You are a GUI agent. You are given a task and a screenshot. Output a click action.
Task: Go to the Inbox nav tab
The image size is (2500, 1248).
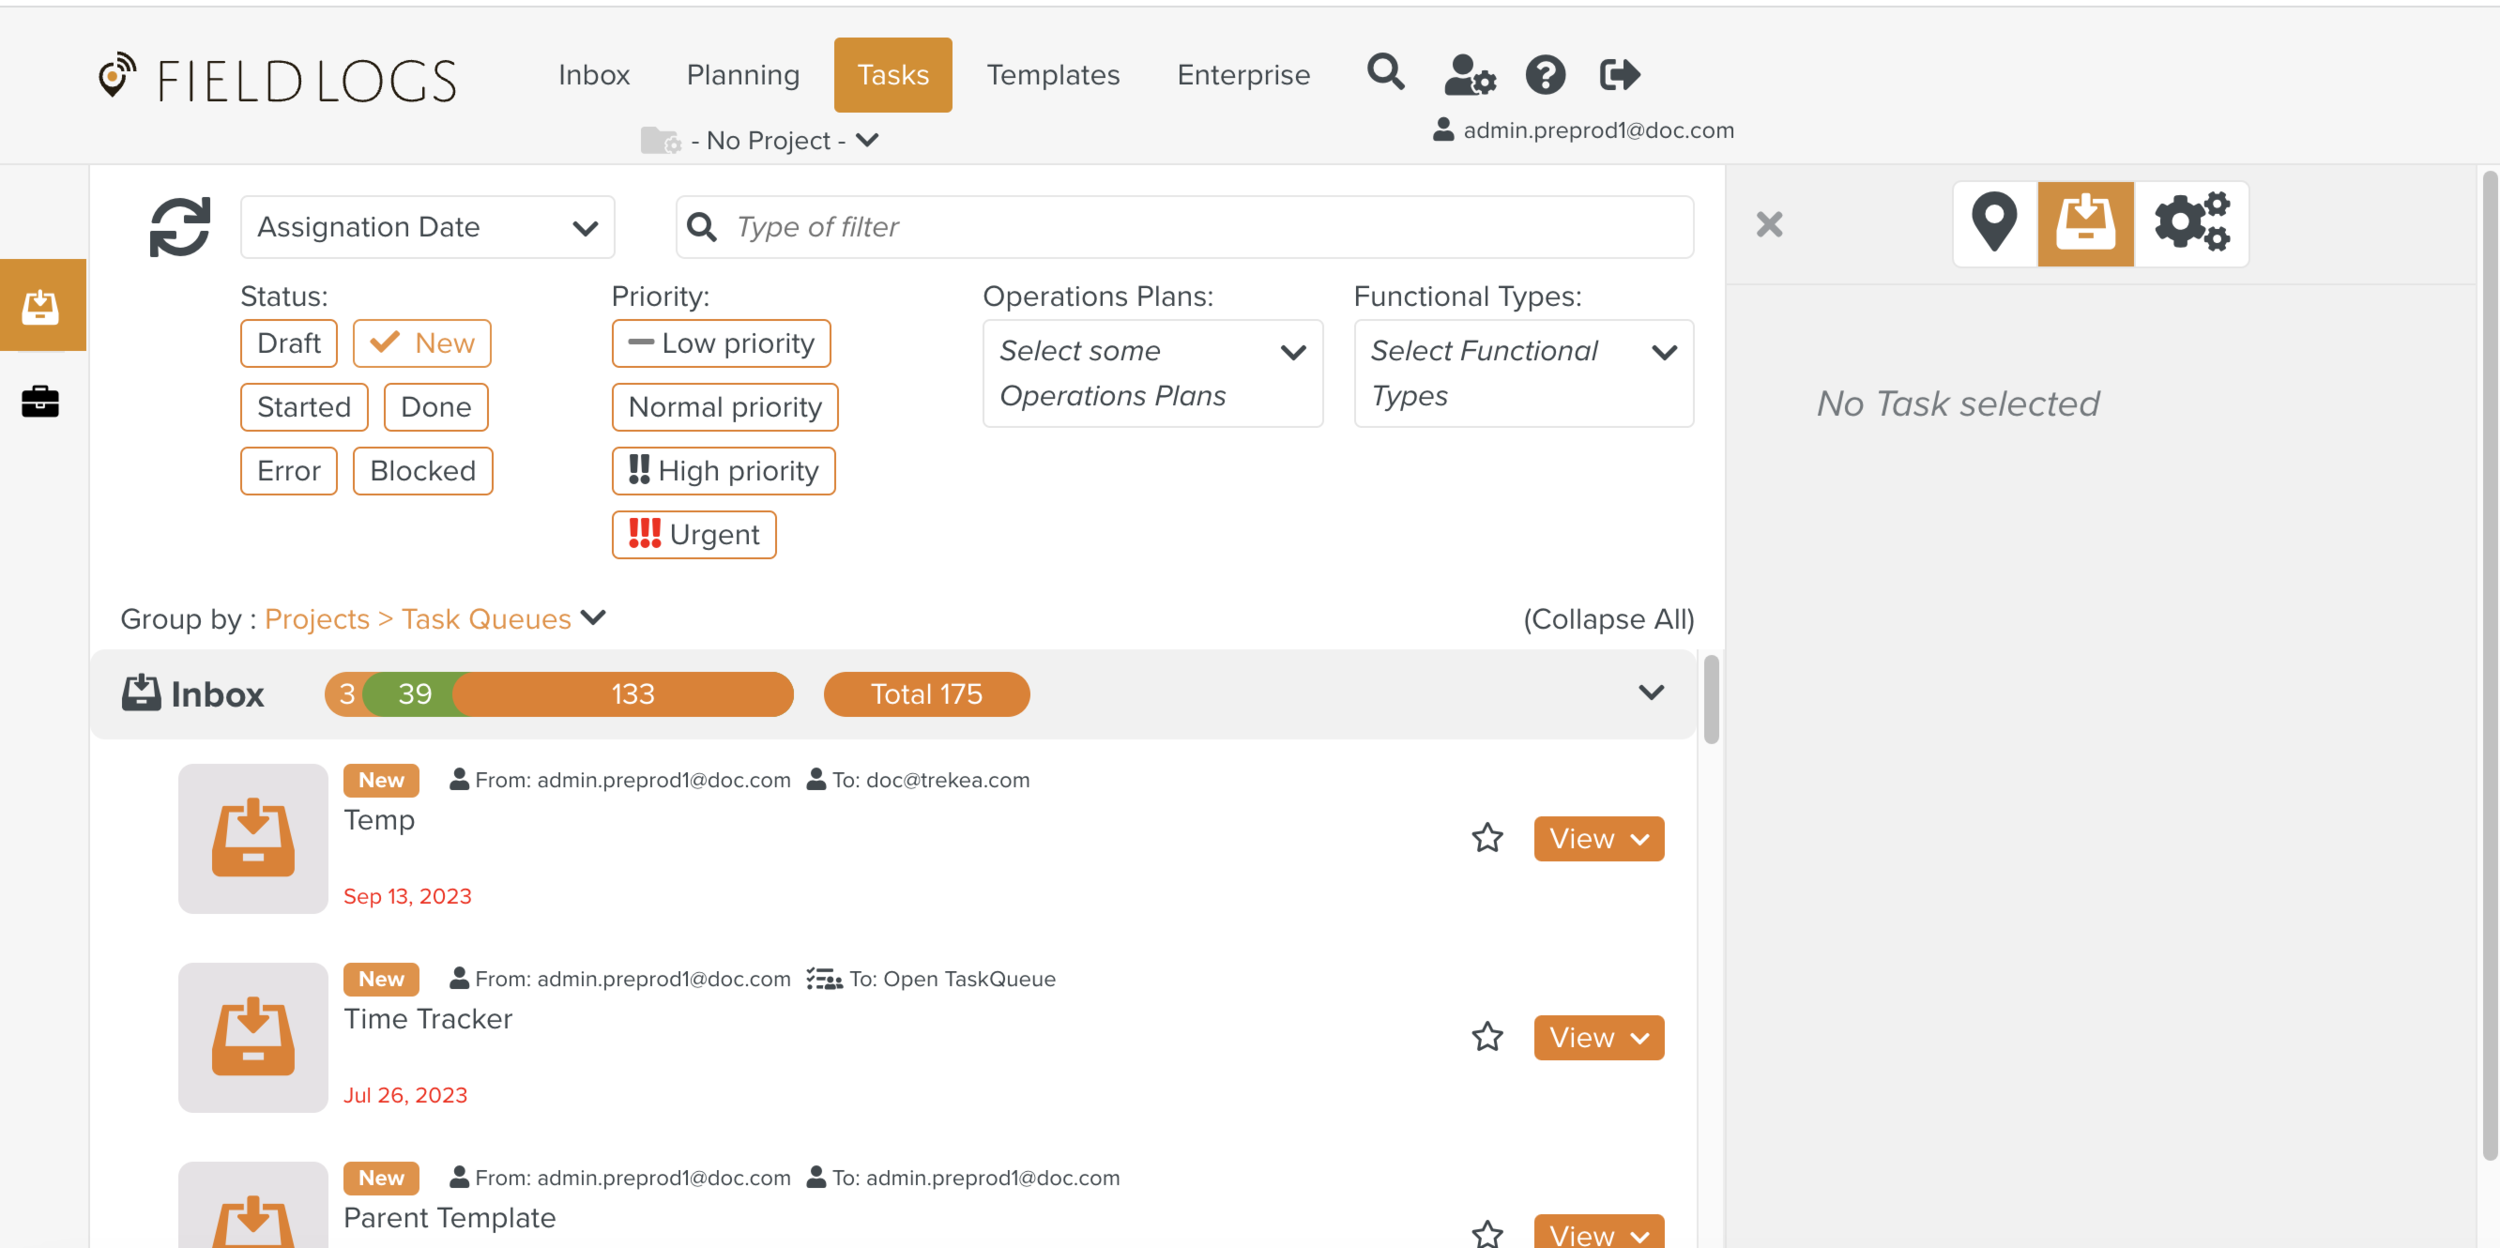coord(594,75)
